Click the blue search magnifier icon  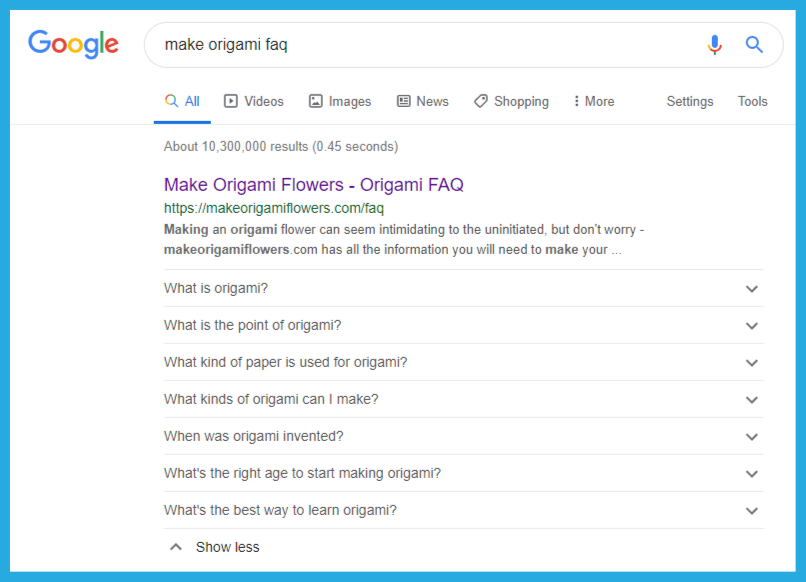click(754, 45)
